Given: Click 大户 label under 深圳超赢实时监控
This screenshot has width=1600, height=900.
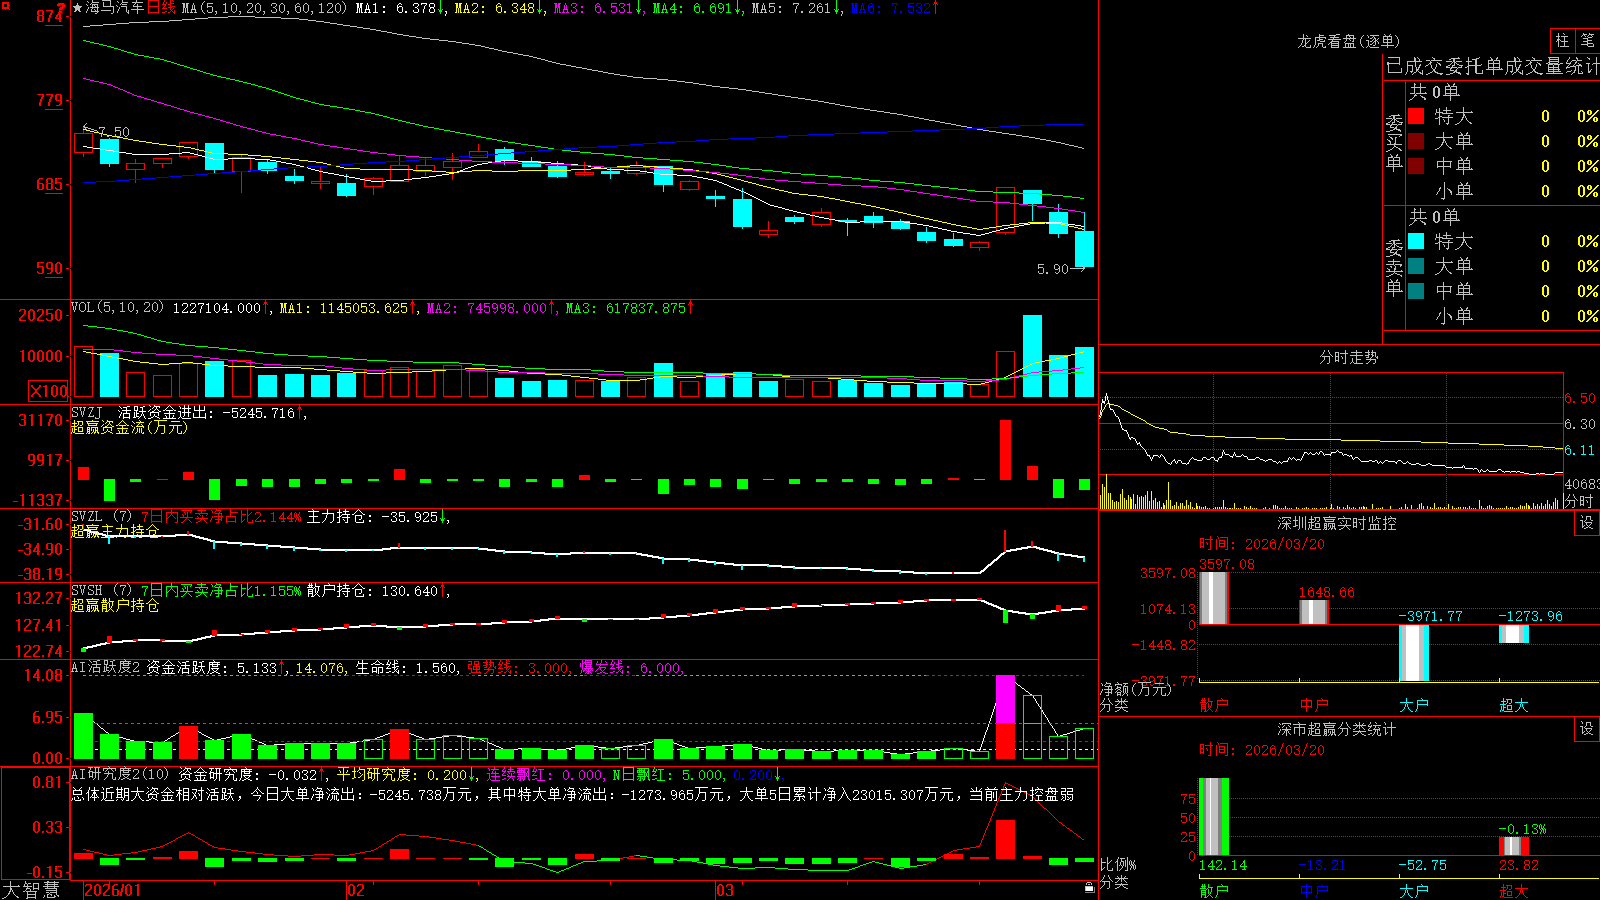Looking at the screenshot, I should 1414,705.
